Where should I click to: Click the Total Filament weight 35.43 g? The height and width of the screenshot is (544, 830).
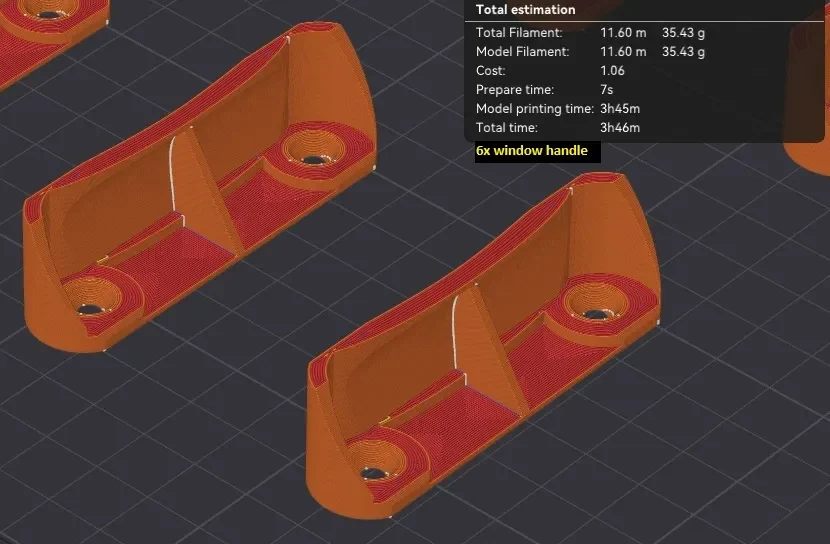coord(683,33)
